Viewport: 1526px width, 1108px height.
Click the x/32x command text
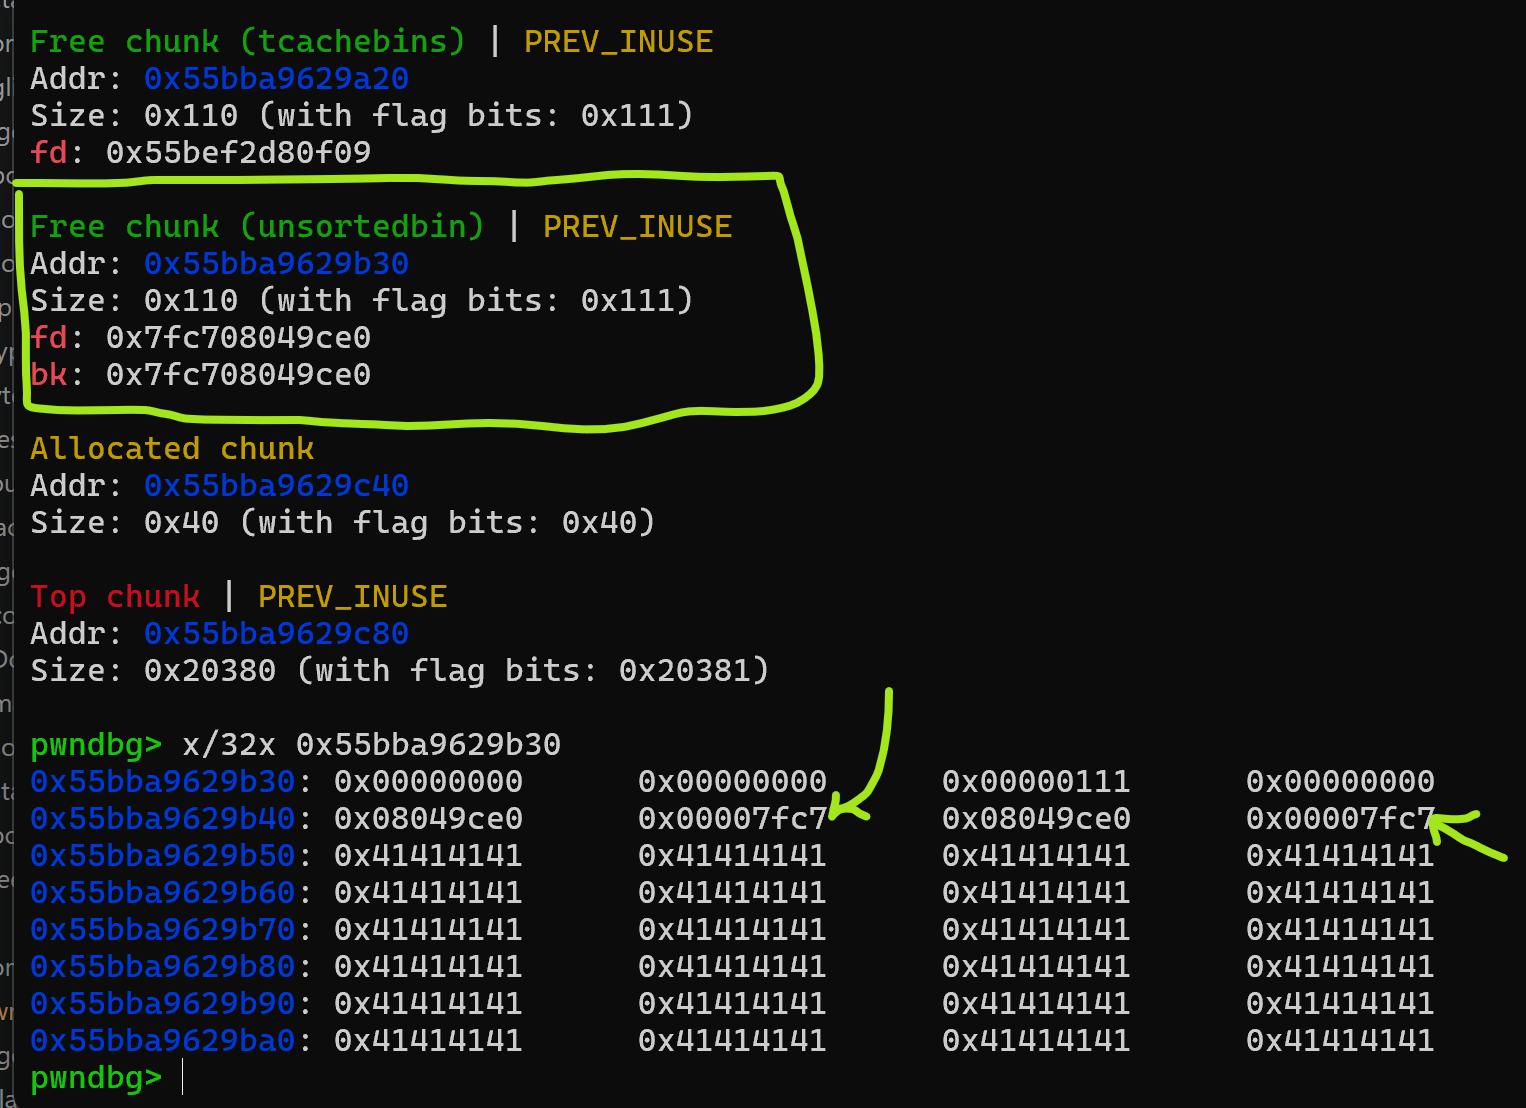371,745
